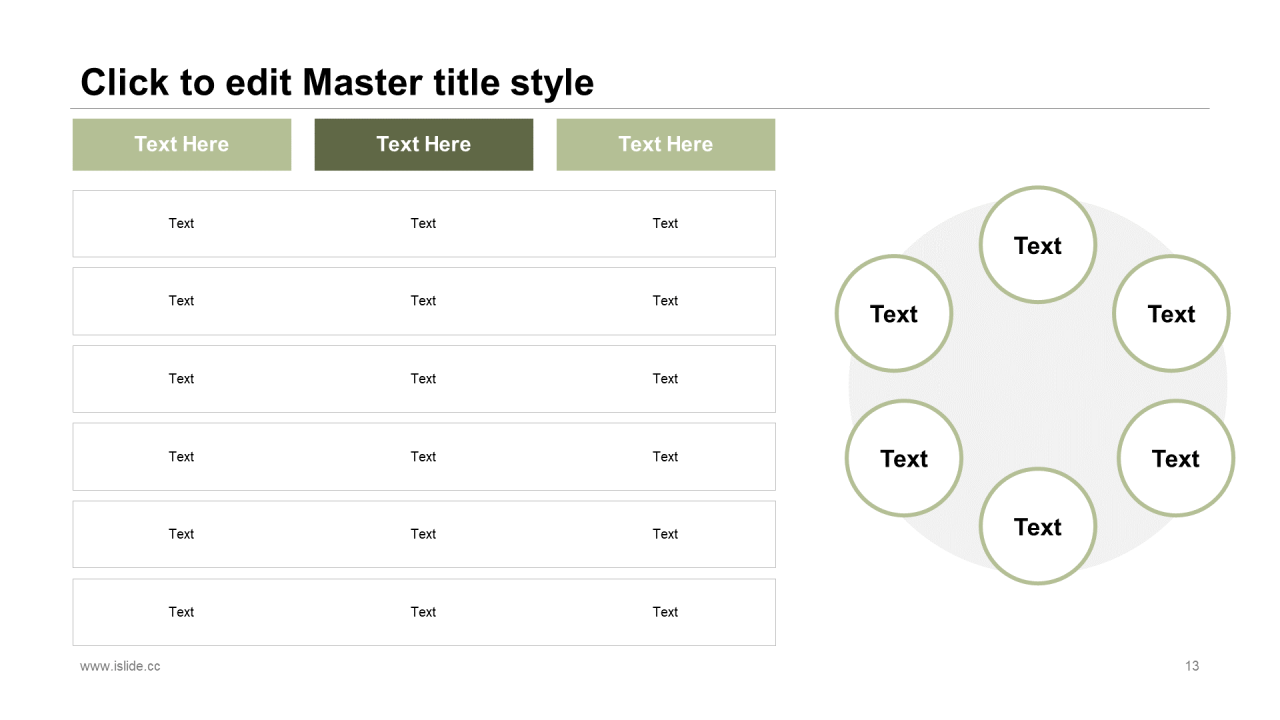Select the dark green 'Text Here' header box
The image size is (1280, 720).
pyautogui.click(x=424, y=144)
